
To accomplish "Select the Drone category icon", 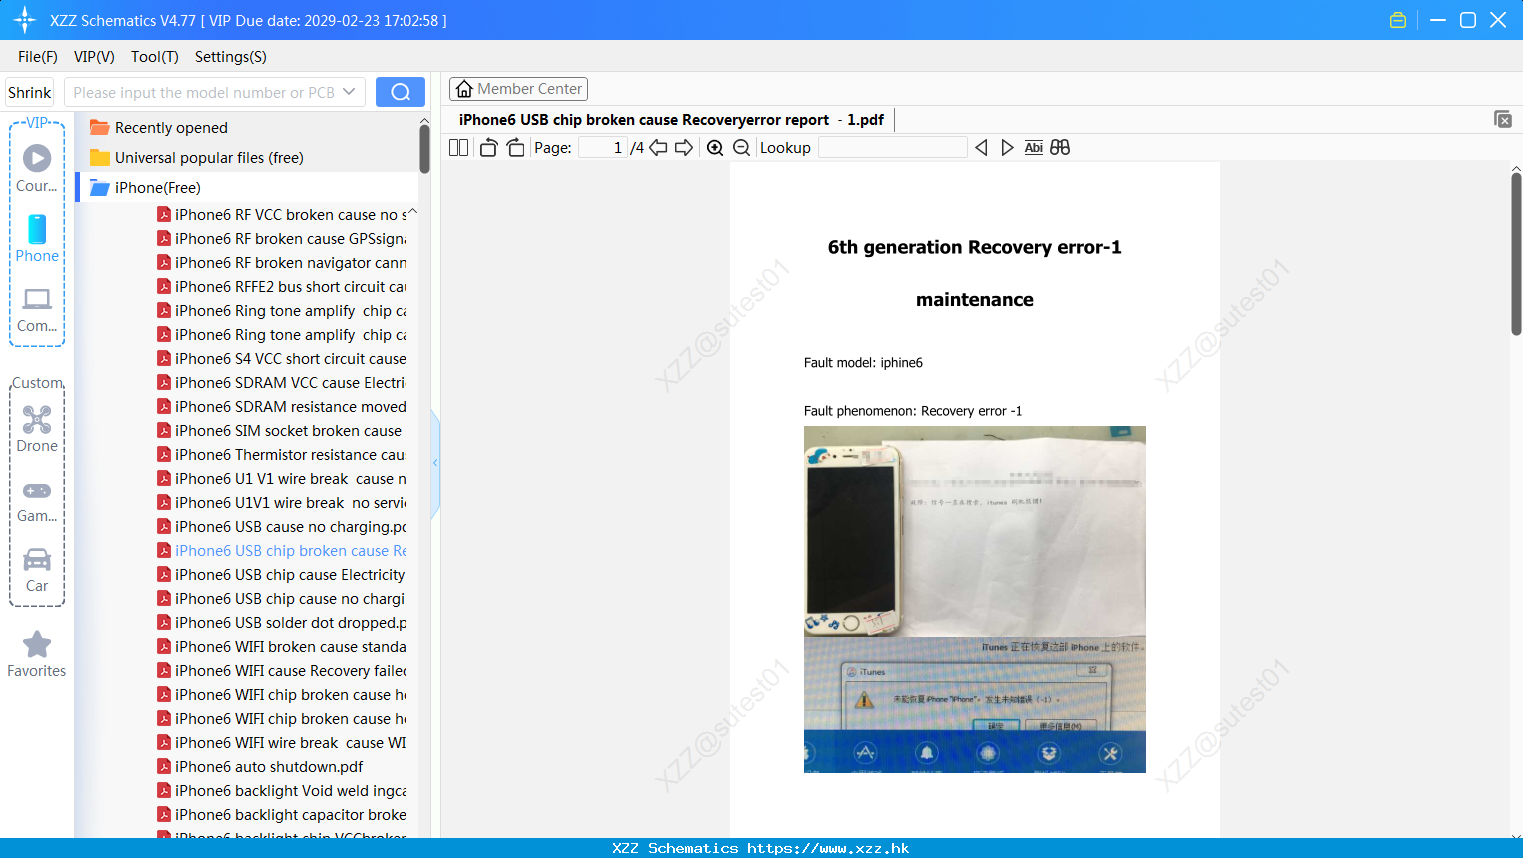I will pyautogui.click(x=37, y=419).
